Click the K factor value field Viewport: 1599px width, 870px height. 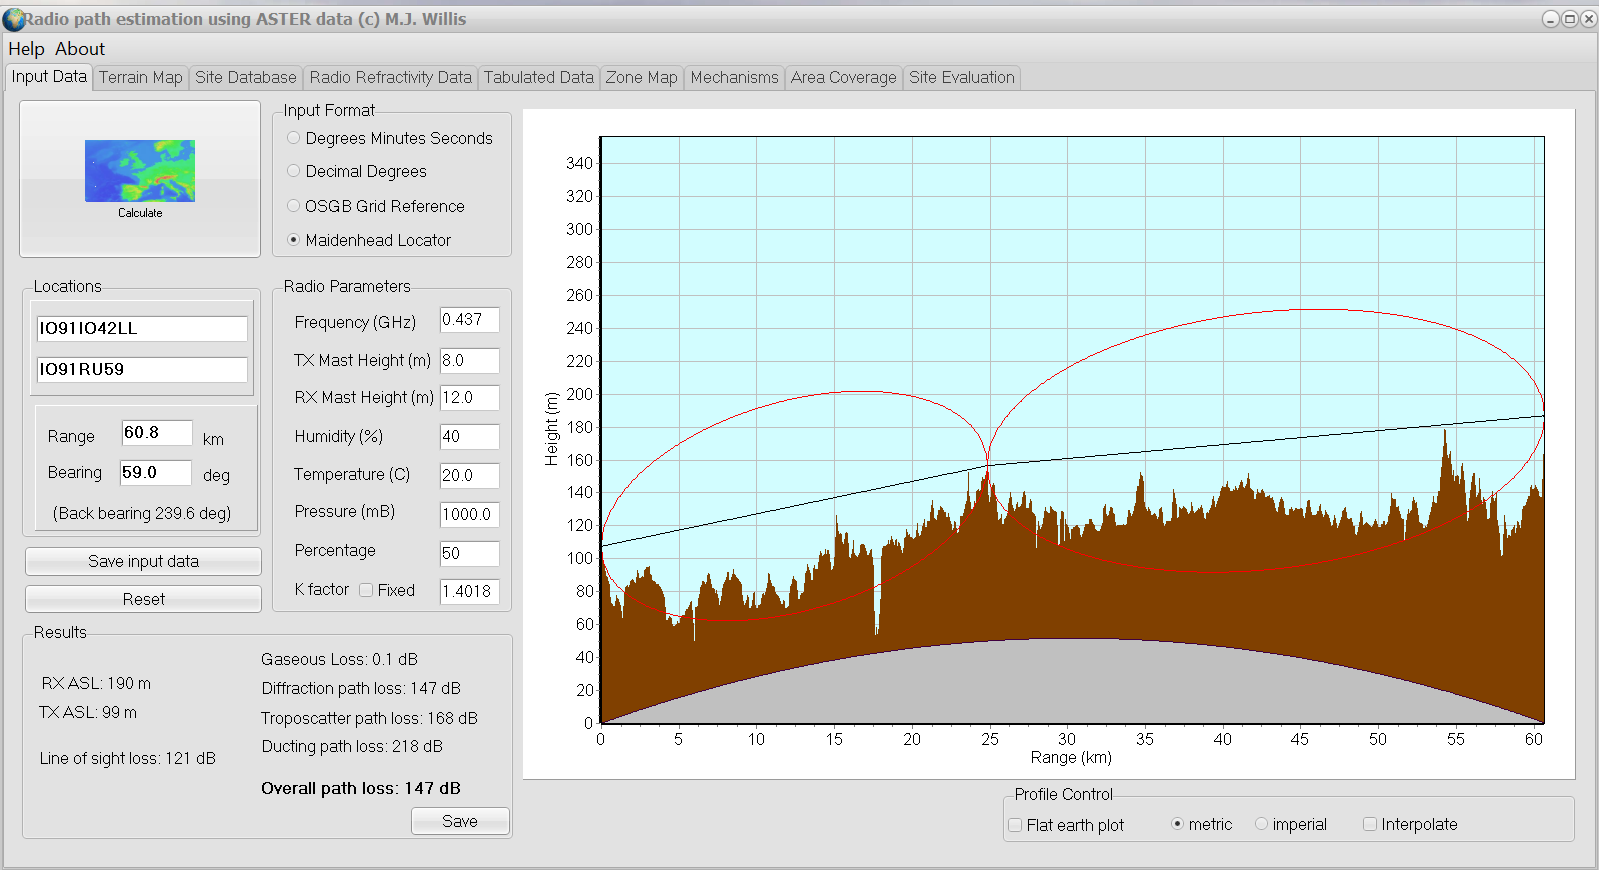click(x=469, y=592)
